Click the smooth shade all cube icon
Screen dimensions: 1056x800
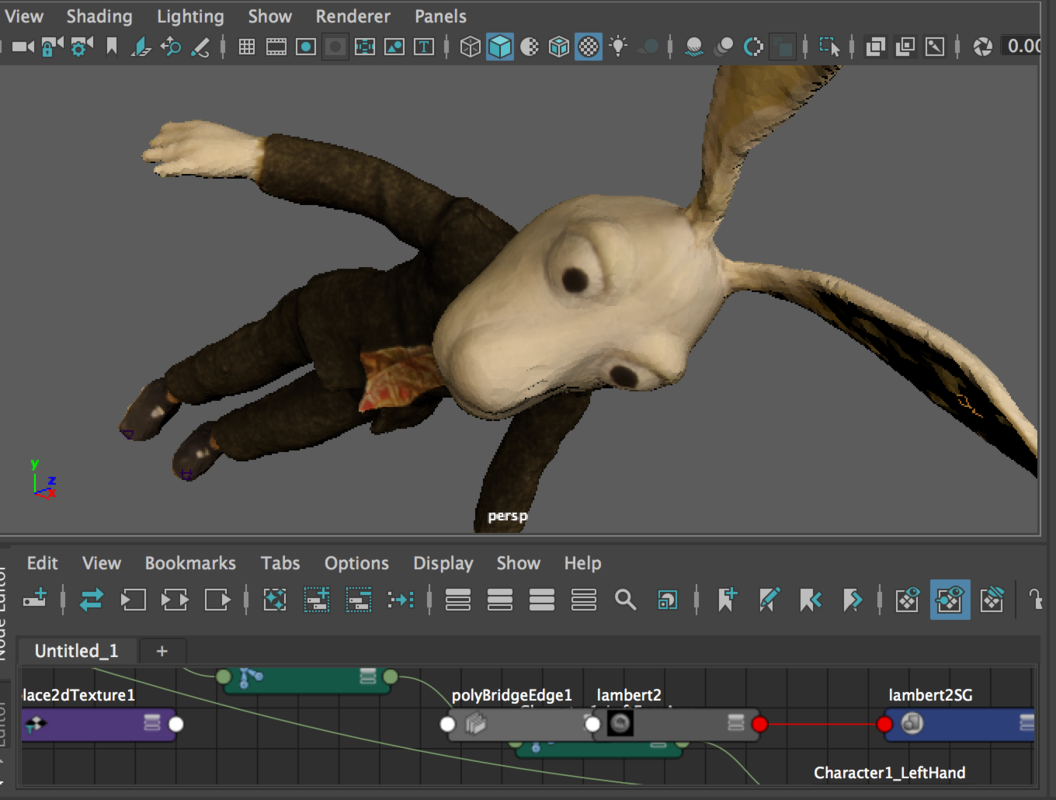tap(500, 47)
